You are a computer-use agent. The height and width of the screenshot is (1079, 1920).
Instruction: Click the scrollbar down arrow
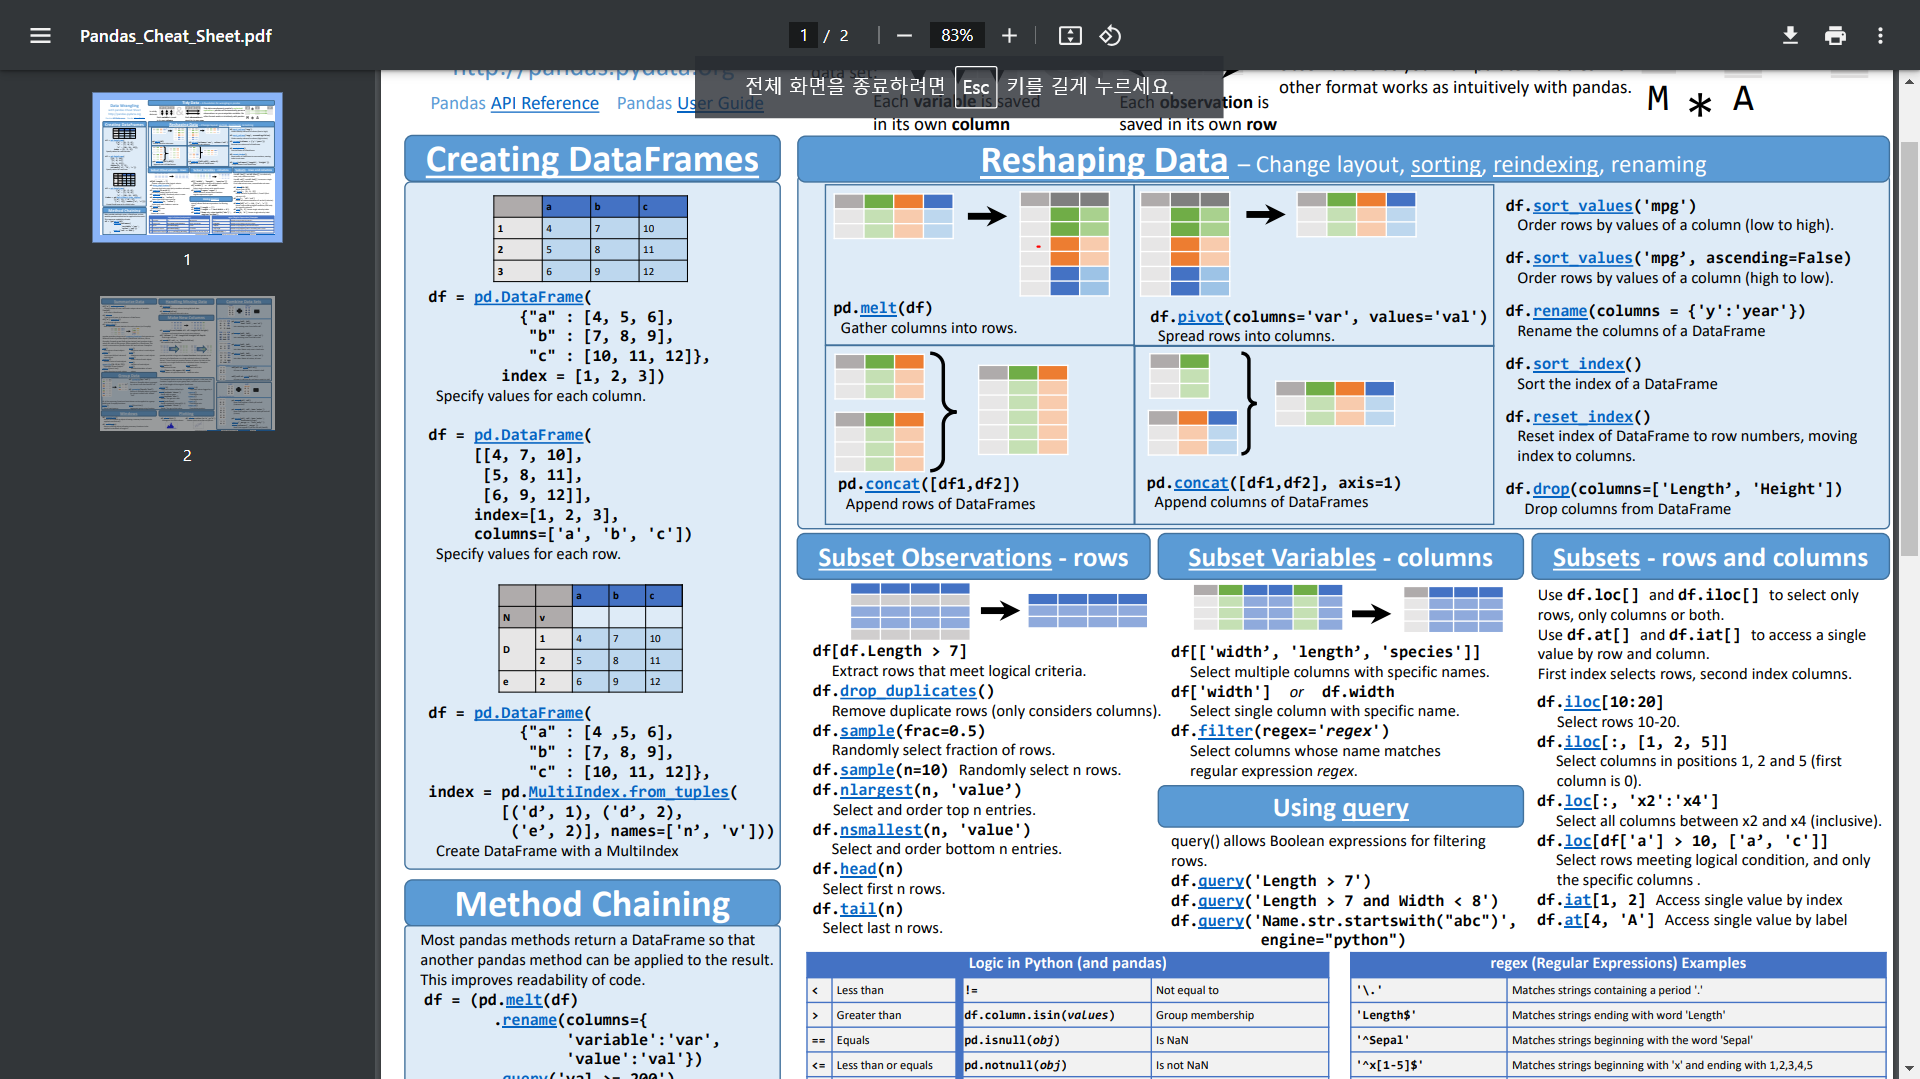click(x=1909, y=1069)
